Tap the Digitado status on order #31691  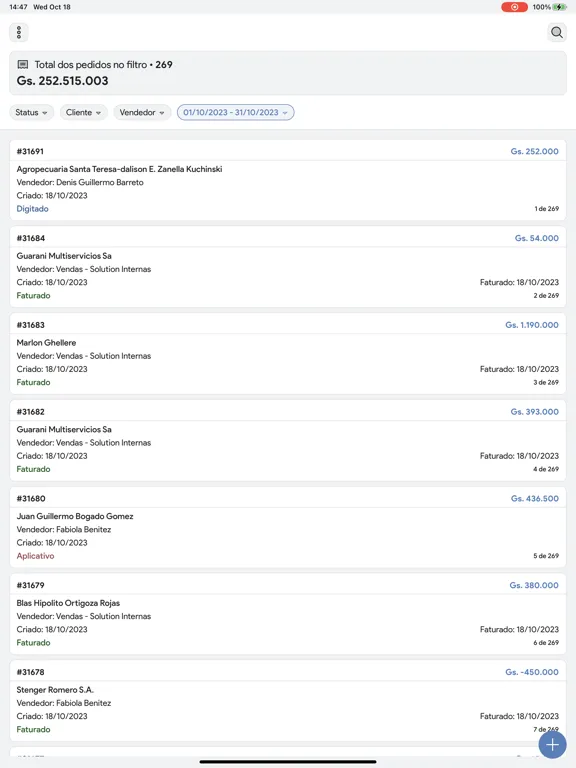[32, 209]
